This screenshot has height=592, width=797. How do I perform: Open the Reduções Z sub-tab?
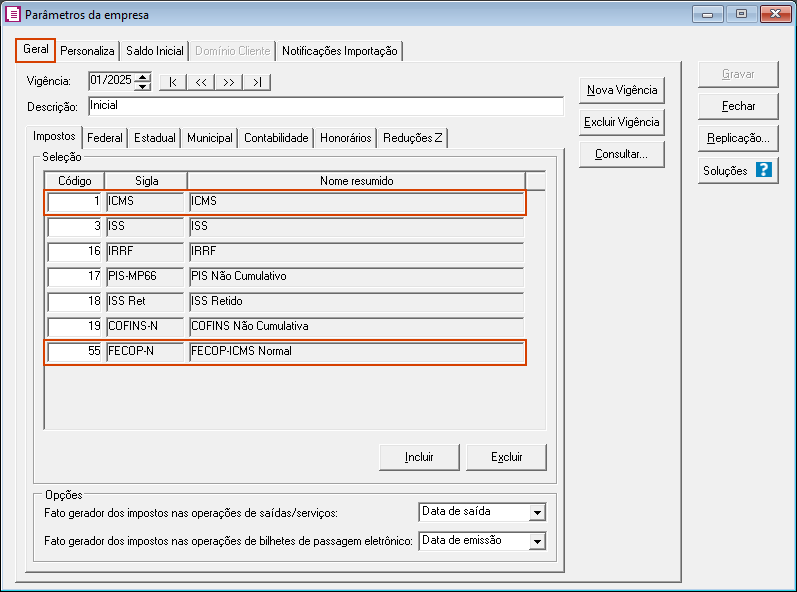pyautogui.click(x=412, y=138)
